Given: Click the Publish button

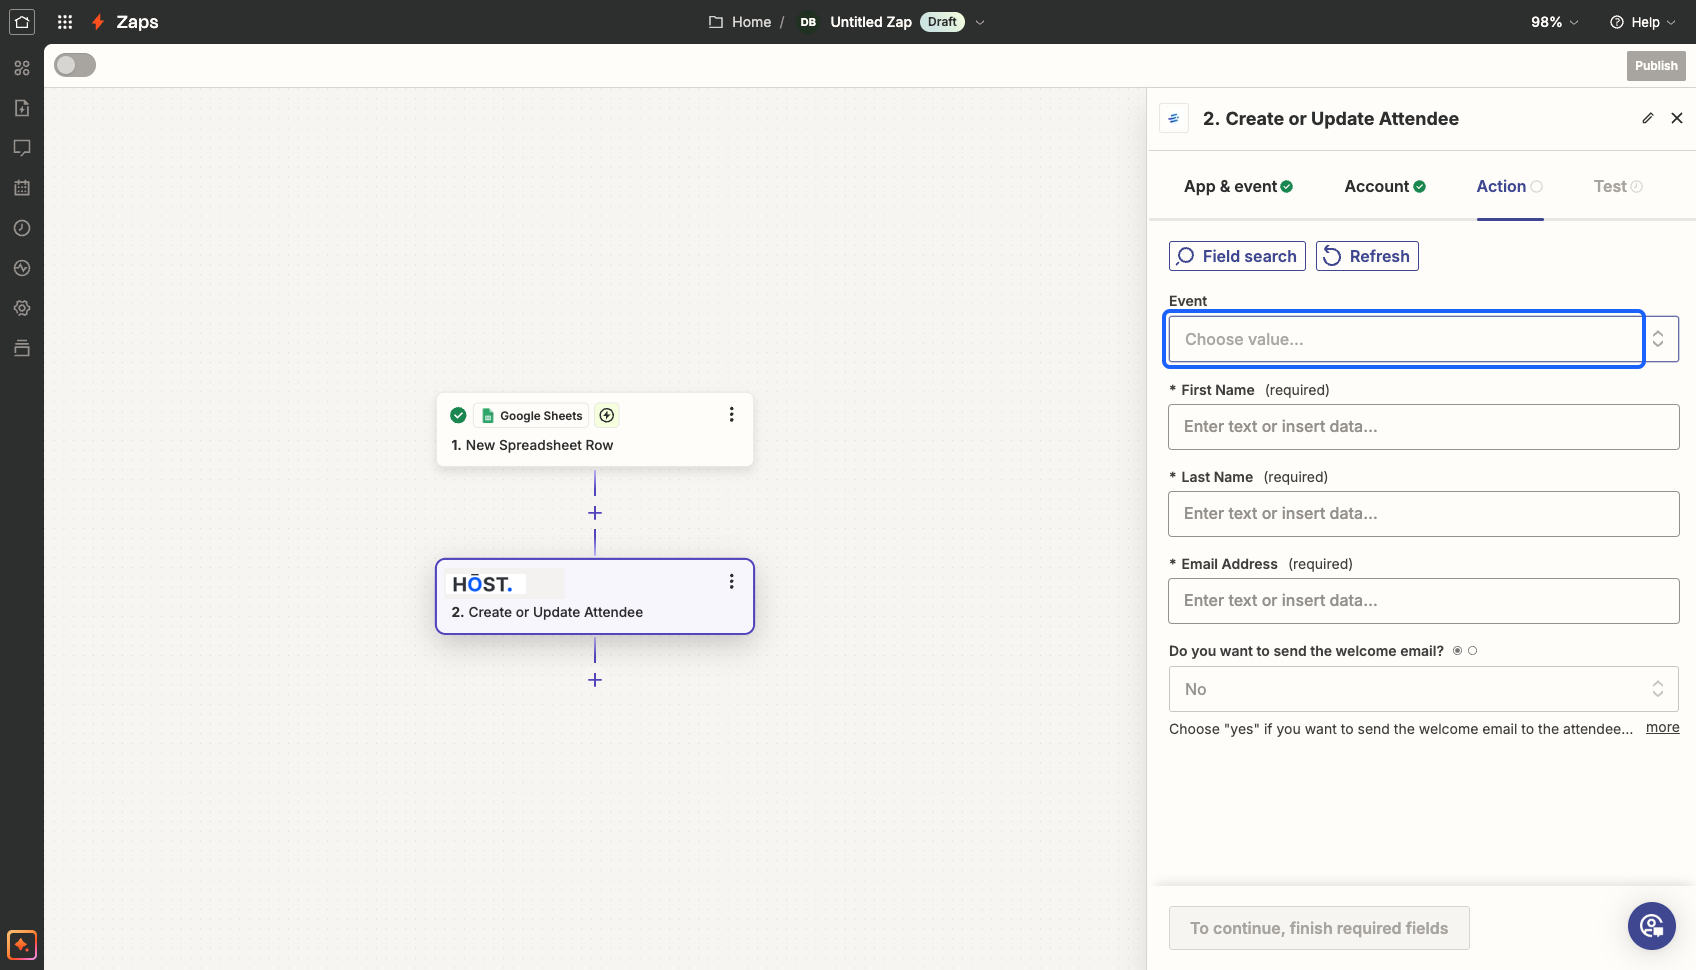Looking at the screenshot, I should (x=1656, y=66).
